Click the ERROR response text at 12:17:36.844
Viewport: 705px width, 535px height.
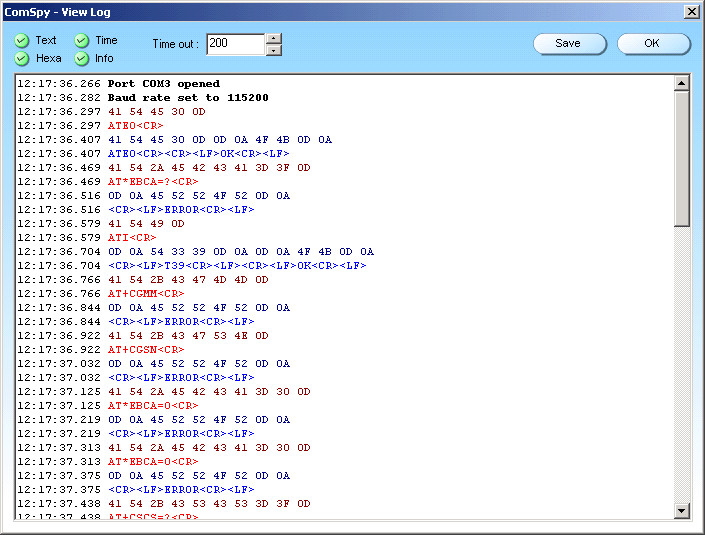181,321
